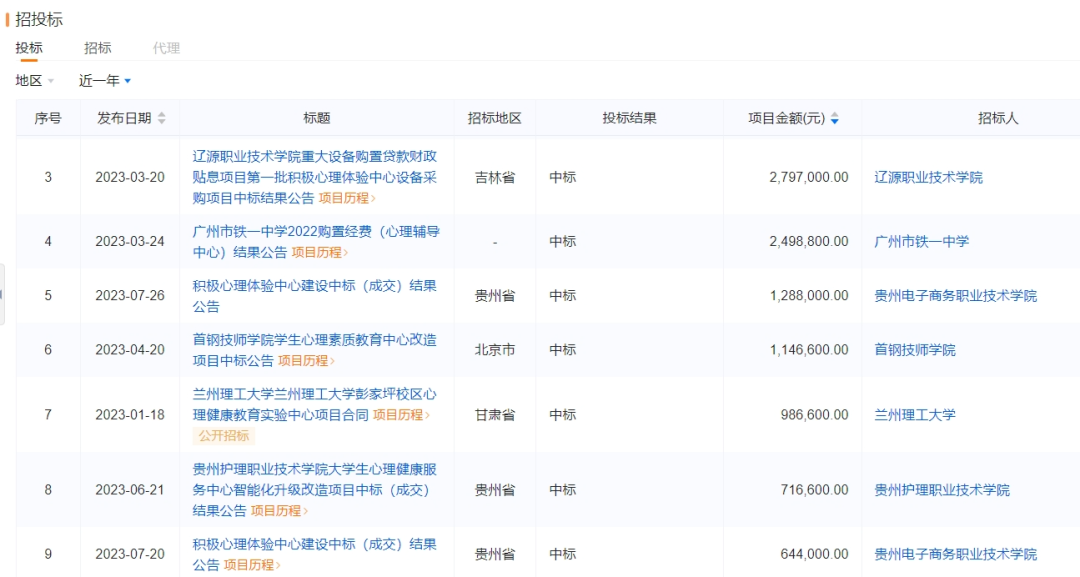The width and height of the screenshot is (1080, 577).
Task: Open 兰州理工大学 in the 招标人 column
Action: [x=915, y=415]
